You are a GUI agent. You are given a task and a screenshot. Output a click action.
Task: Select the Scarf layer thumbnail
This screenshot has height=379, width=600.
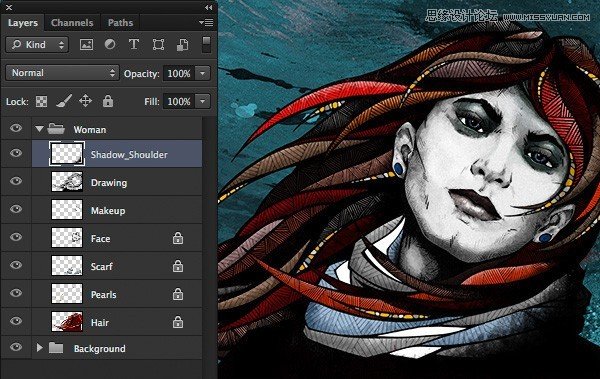click(x=67, y=265)
